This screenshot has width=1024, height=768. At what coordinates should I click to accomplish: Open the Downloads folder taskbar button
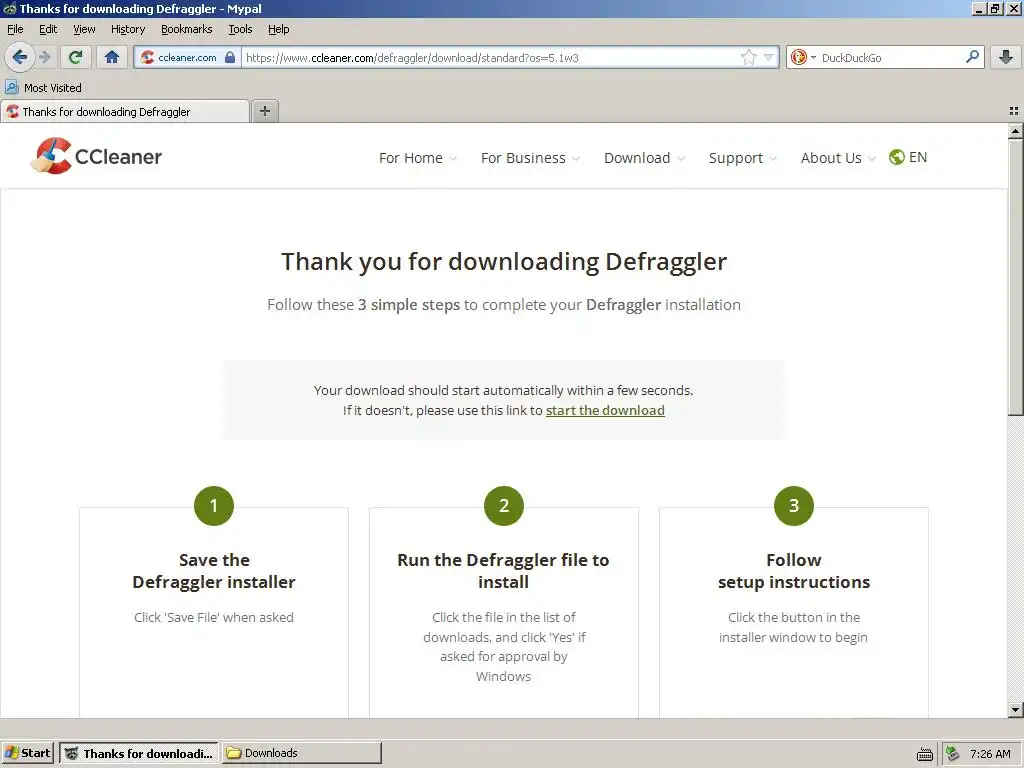pyautogui.click(x=302, y=753)
